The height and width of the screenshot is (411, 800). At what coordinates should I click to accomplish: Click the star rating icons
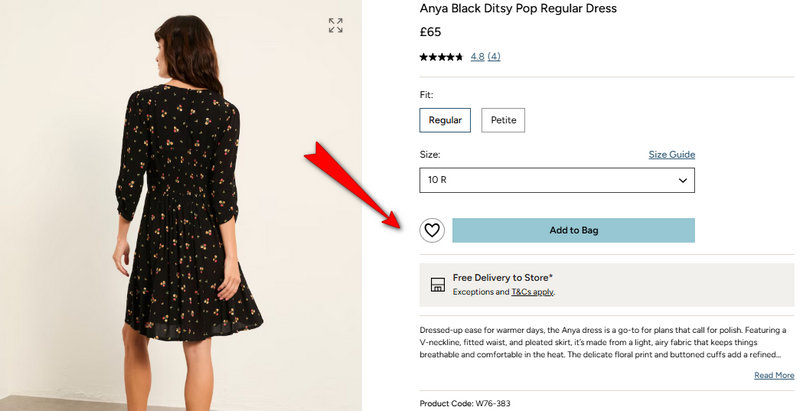click(x=441, y=57)
